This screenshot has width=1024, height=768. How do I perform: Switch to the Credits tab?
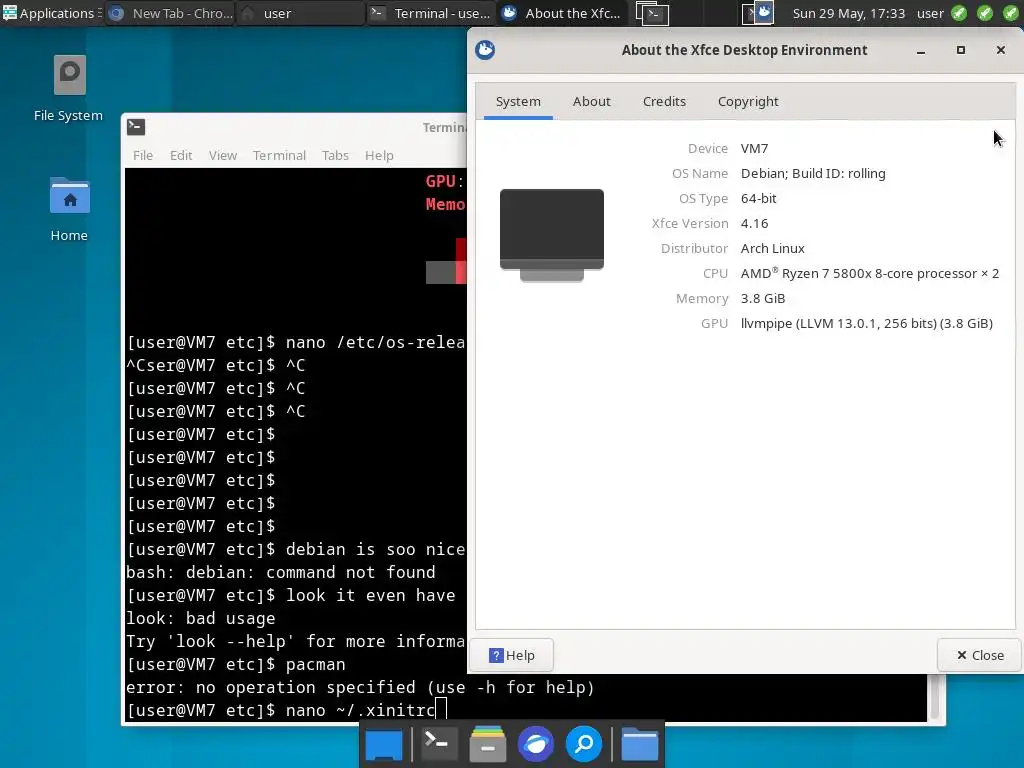tap(664, 102)
